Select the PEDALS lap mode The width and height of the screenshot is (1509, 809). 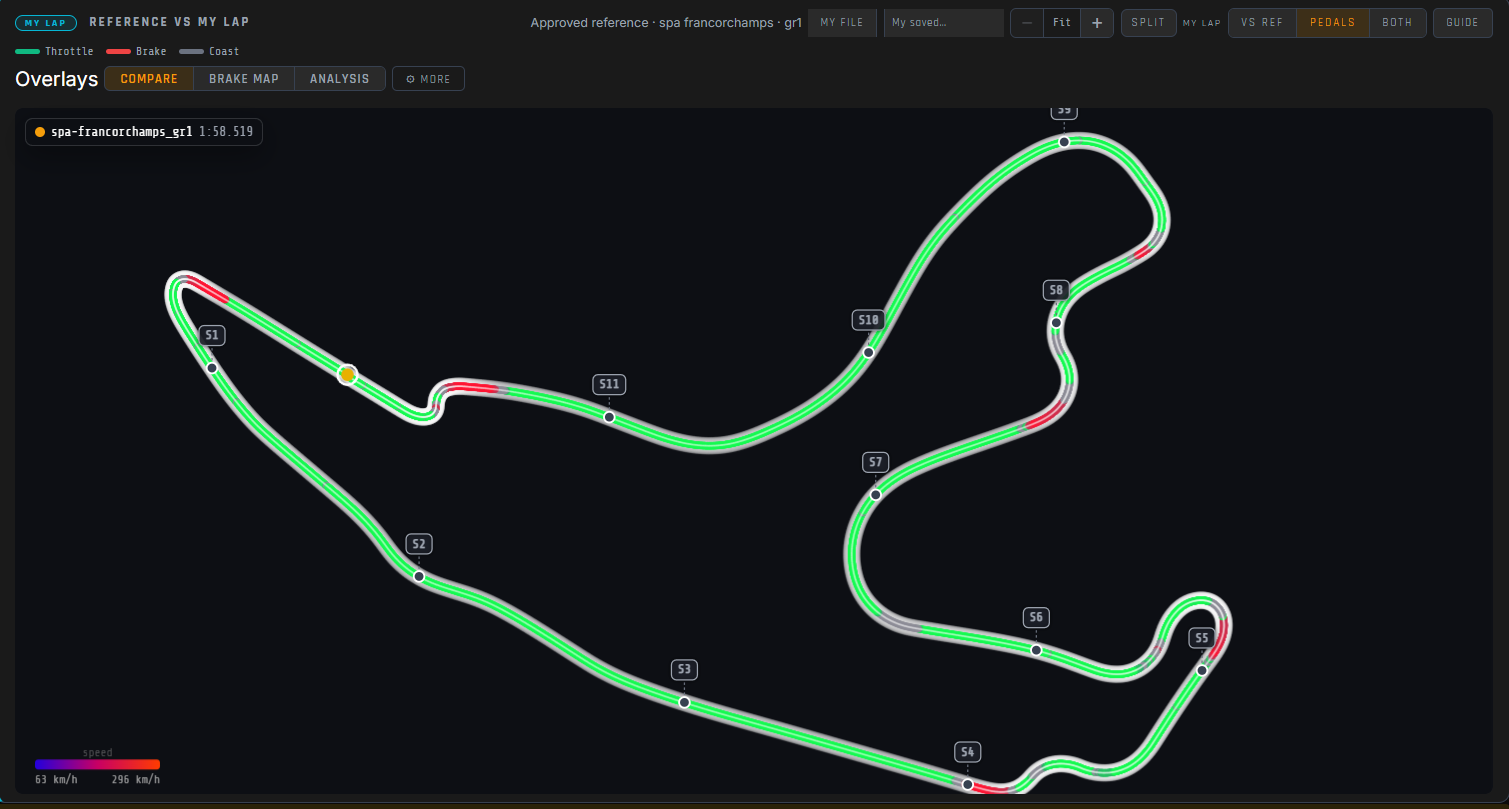(x=1333, y=23)
